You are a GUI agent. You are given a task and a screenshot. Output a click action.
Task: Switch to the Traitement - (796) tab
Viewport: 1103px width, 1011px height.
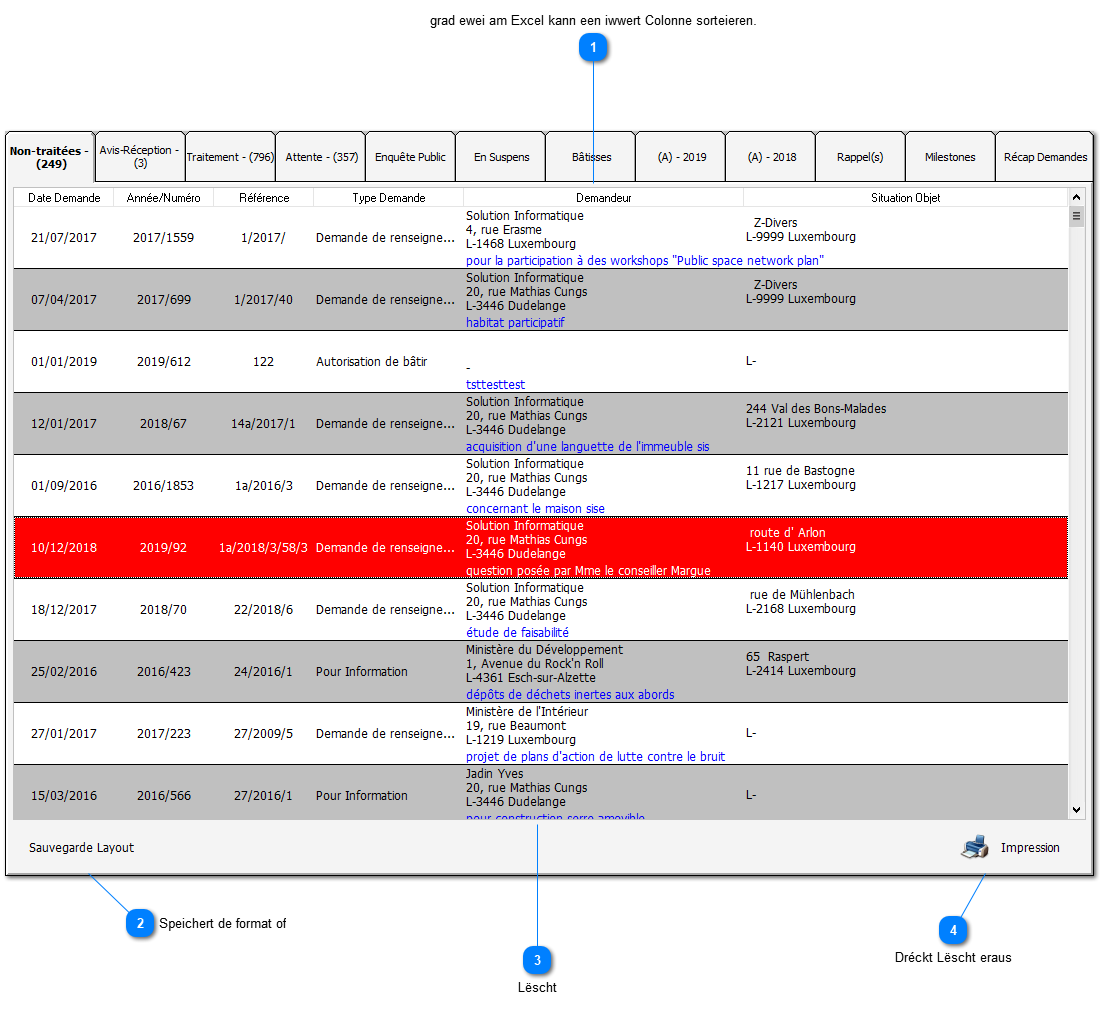click(230, 157)
